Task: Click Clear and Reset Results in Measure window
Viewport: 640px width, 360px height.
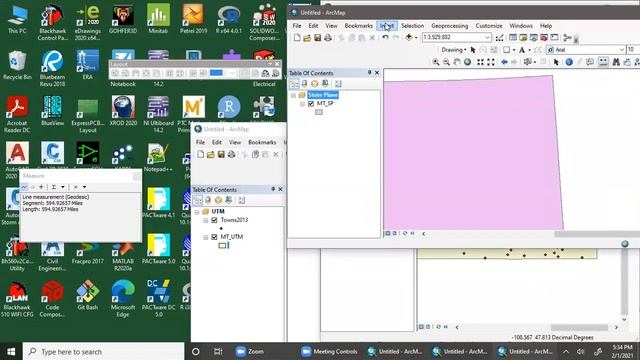Action: tap(76, 187)
